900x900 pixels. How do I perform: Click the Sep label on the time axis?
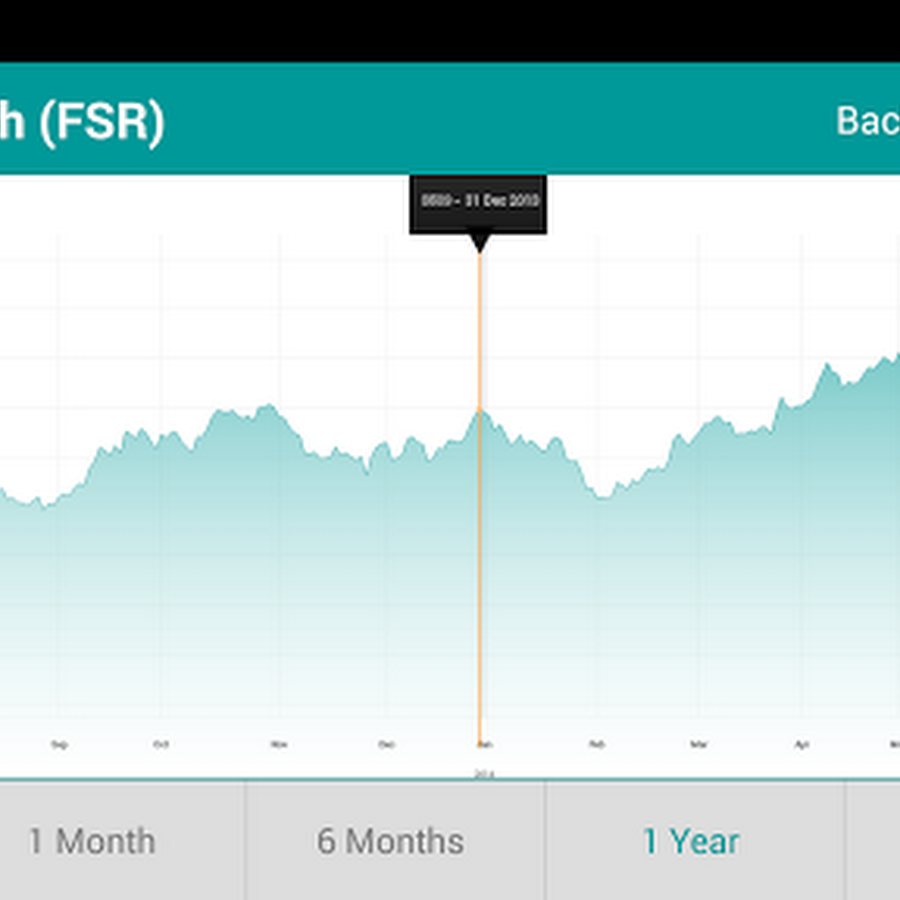(59, 745)
